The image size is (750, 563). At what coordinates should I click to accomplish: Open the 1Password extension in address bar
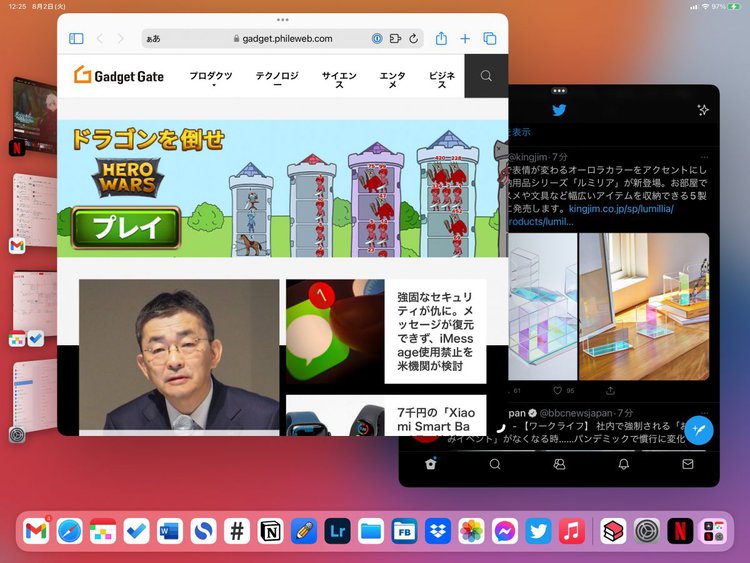pos(378,39)
